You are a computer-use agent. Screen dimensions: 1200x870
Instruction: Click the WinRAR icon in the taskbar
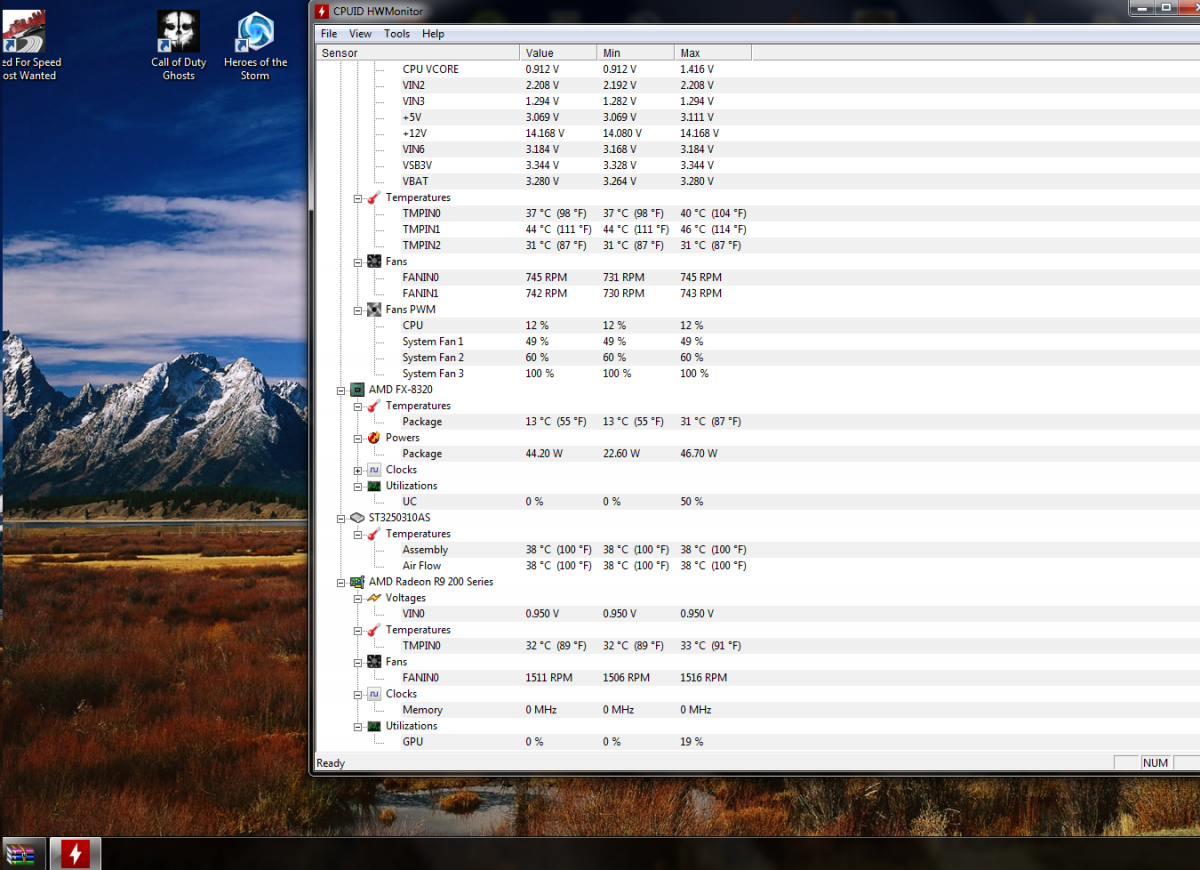pyautogui.click(x=22, y=854)
